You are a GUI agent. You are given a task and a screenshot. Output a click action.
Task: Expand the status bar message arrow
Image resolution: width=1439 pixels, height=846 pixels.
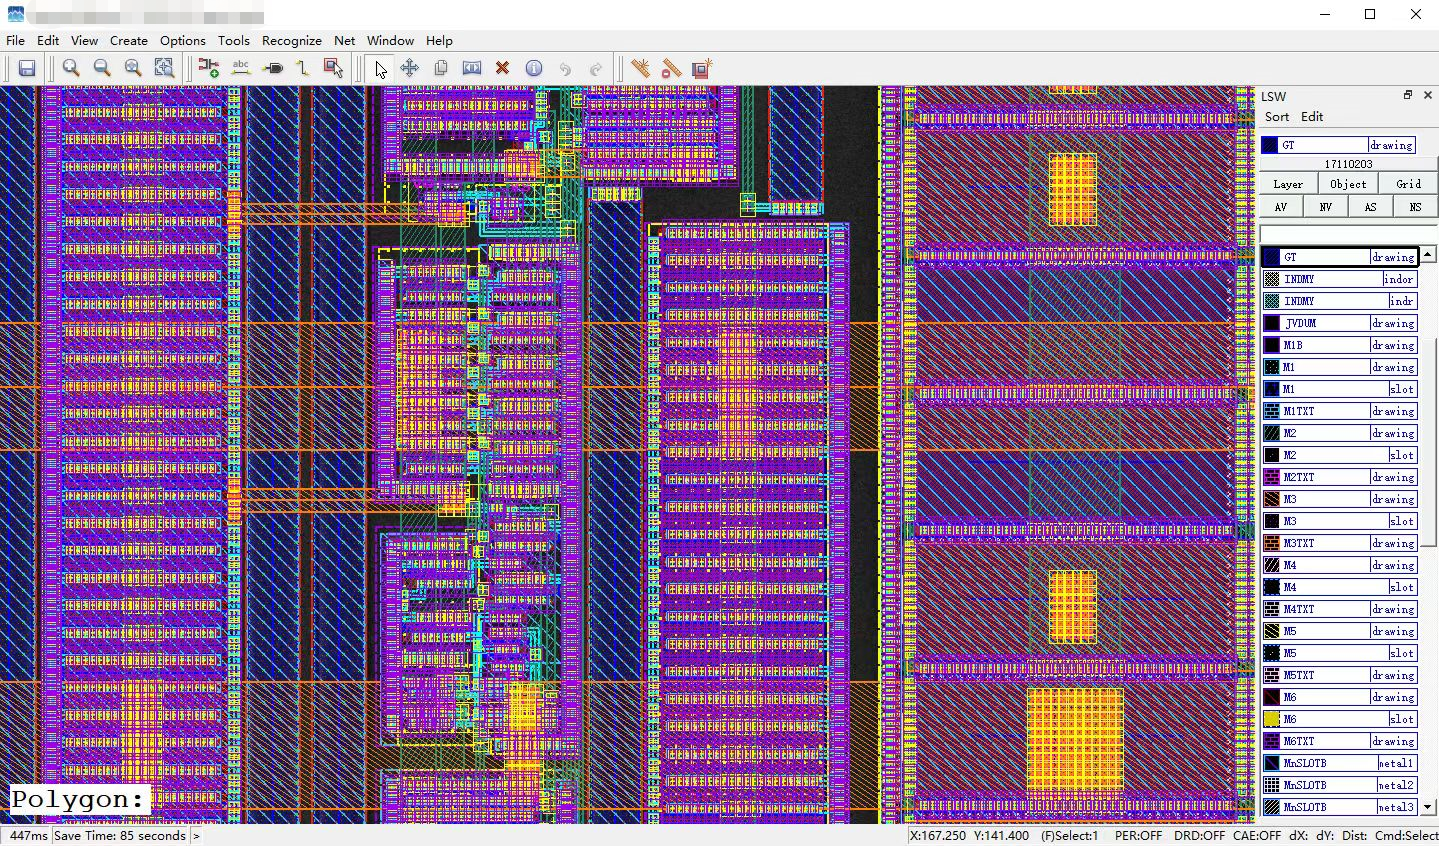point(196,836)
